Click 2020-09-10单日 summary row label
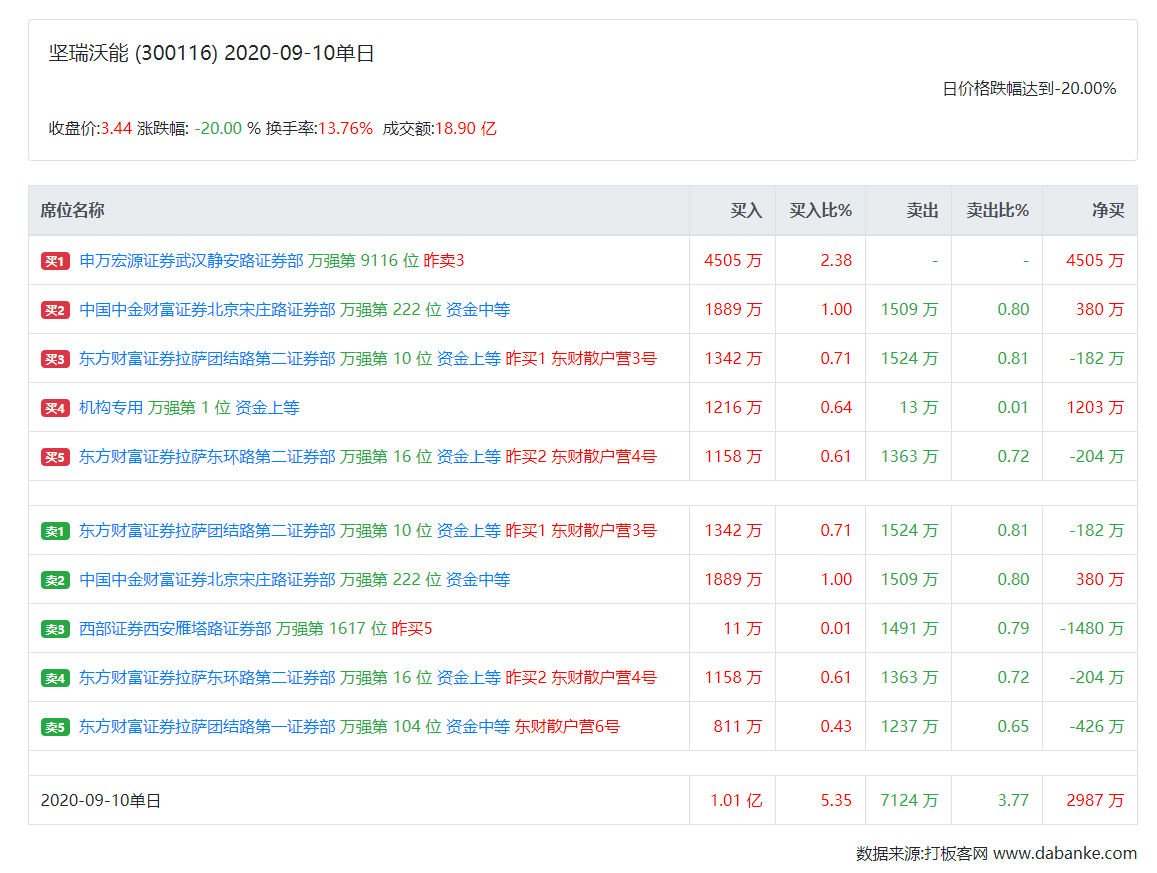1157x873 pixels. coord(100,801)
